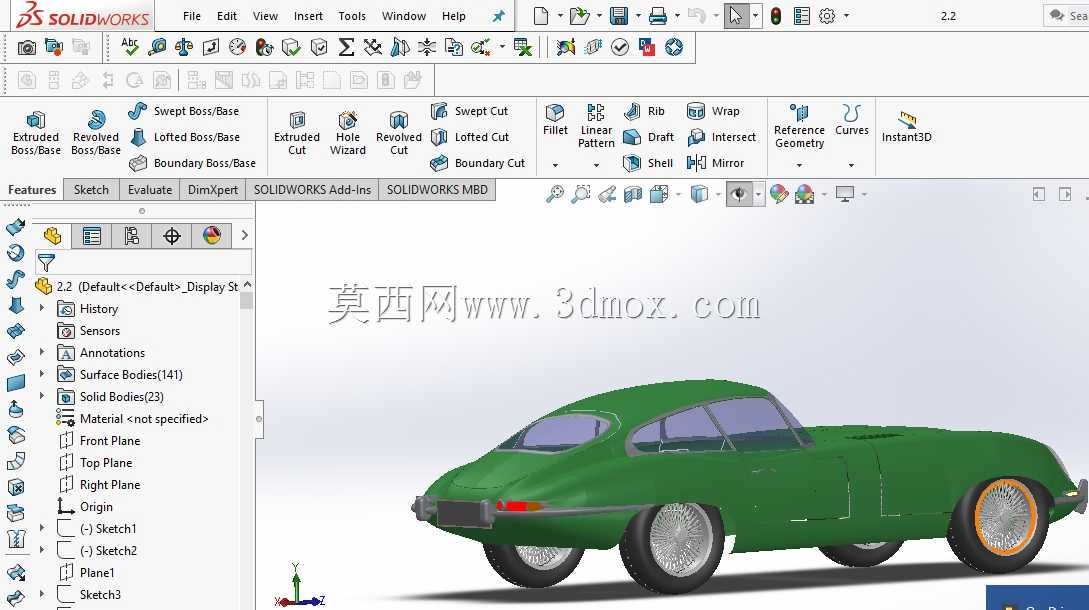Click the Edit Appearance color sphere

click(779, 195)
